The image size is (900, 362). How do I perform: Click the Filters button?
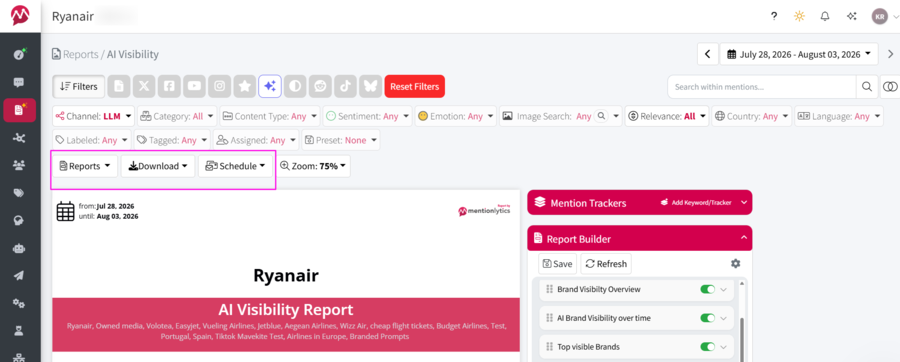[x=79, y=87]
